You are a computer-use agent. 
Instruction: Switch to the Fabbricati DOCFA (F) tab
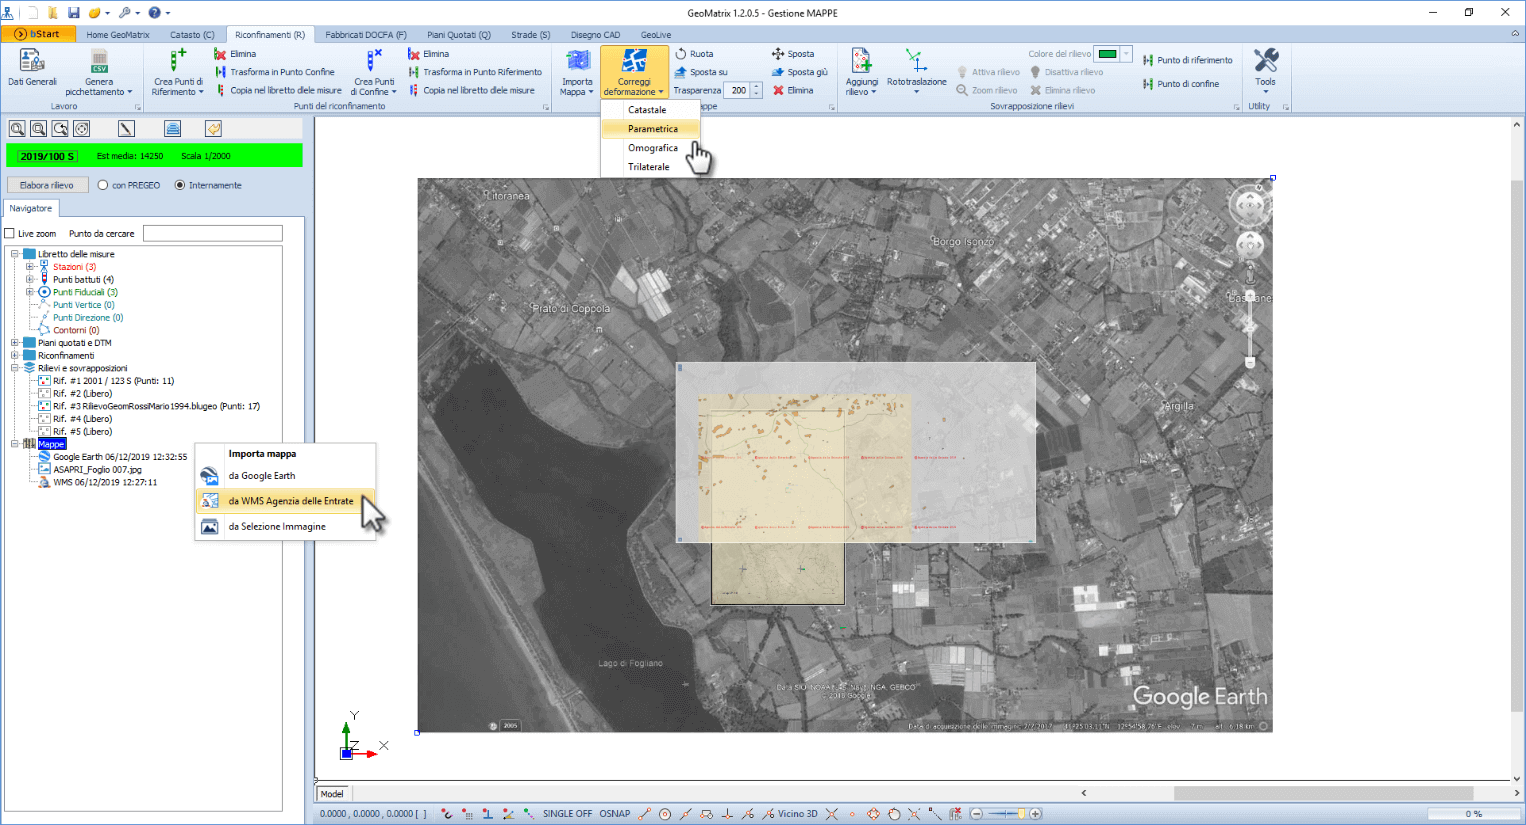366,35
